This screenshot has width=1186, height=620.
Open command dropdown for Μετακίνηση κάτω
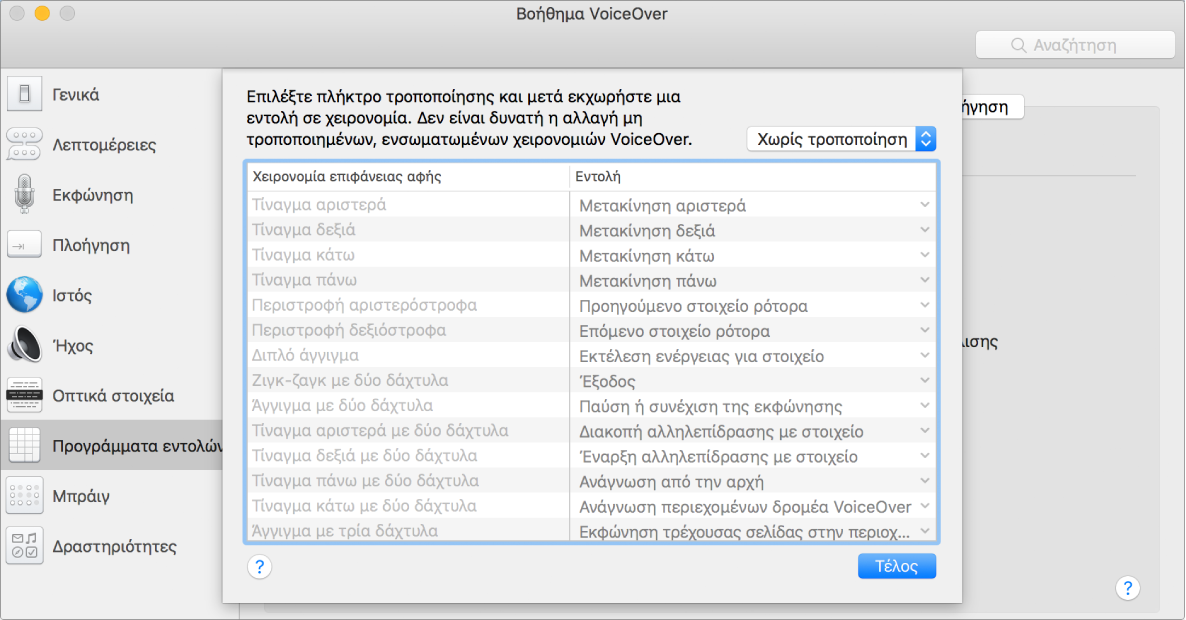click(x=924, y=255)
